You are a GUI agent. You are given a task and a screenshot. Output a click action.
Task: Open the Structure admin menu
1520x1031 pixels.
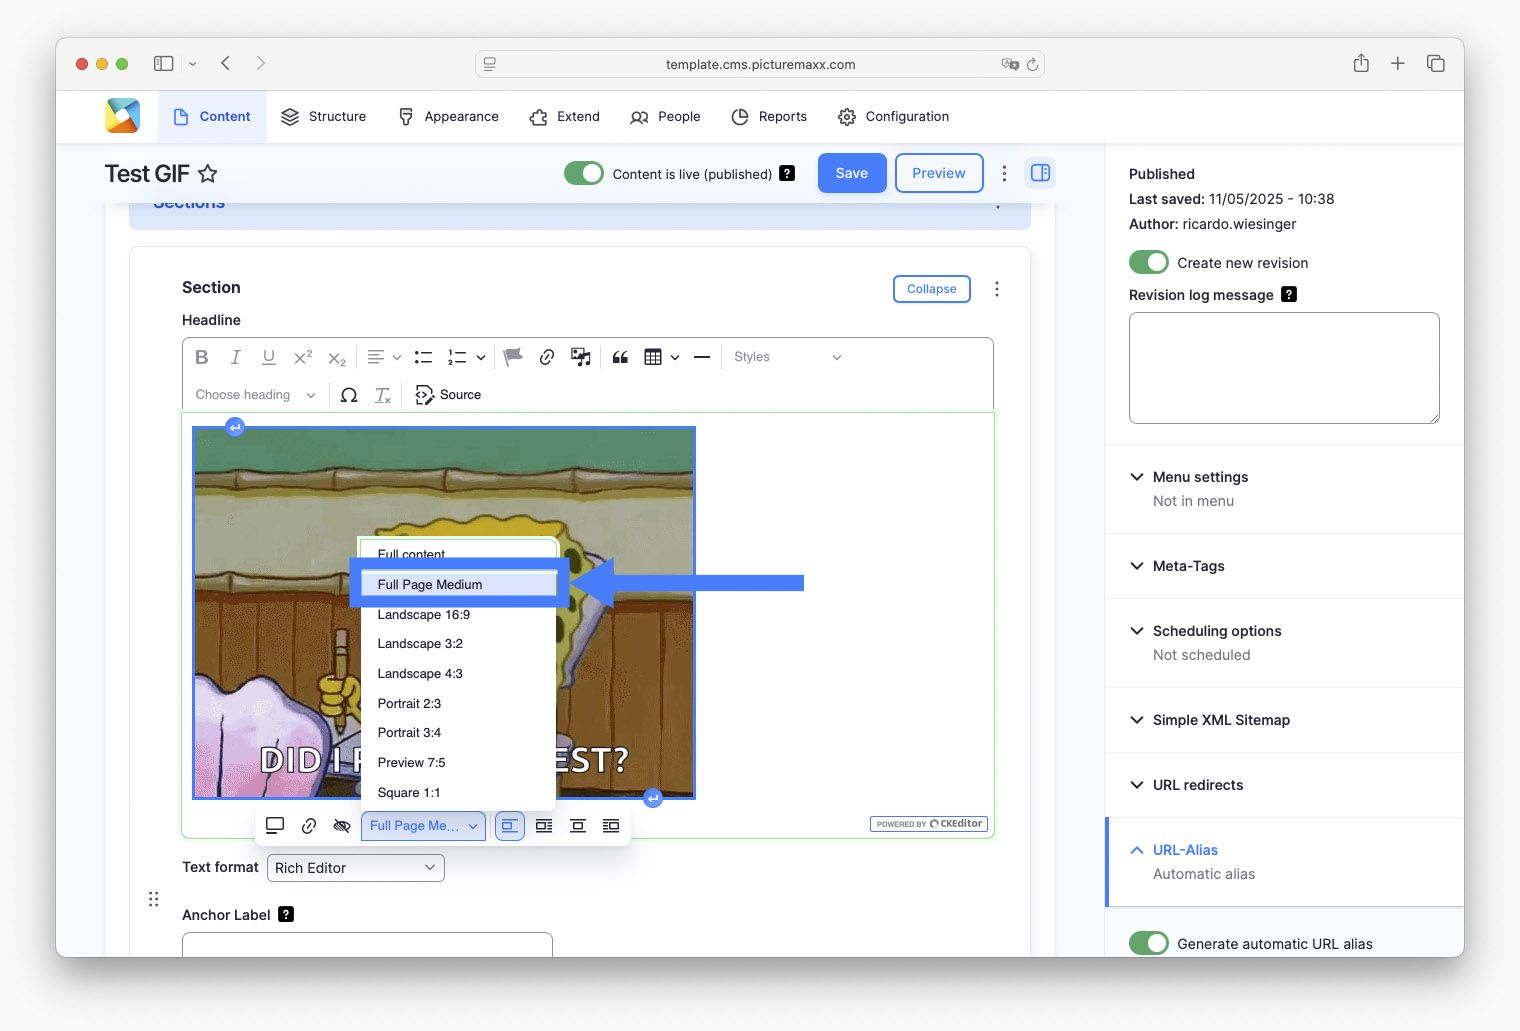pyautogui.click(x=324, y=117)
